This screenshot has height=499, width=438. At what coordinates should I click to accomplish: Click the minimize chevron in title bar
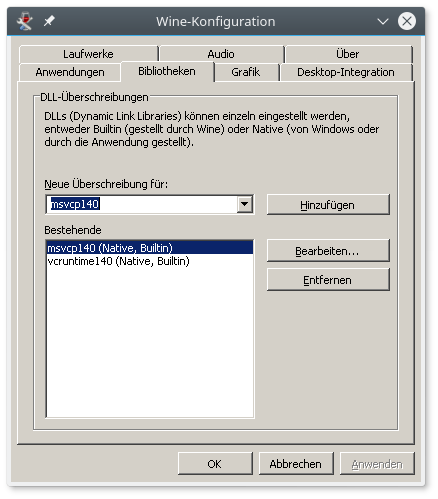tap(383, 22)
